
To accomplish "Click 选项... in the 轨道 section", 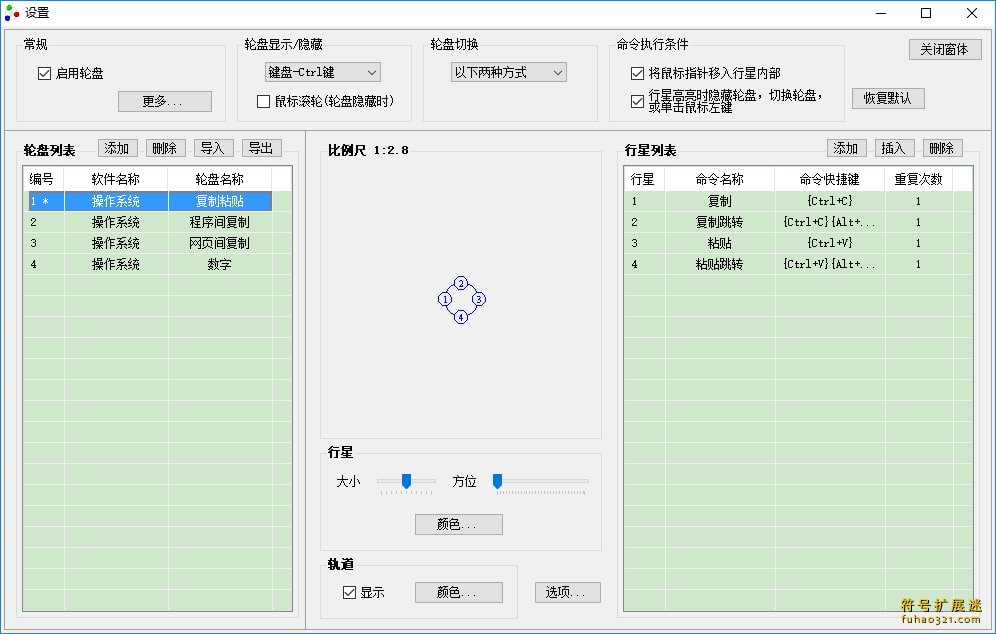I will [567, 590].
